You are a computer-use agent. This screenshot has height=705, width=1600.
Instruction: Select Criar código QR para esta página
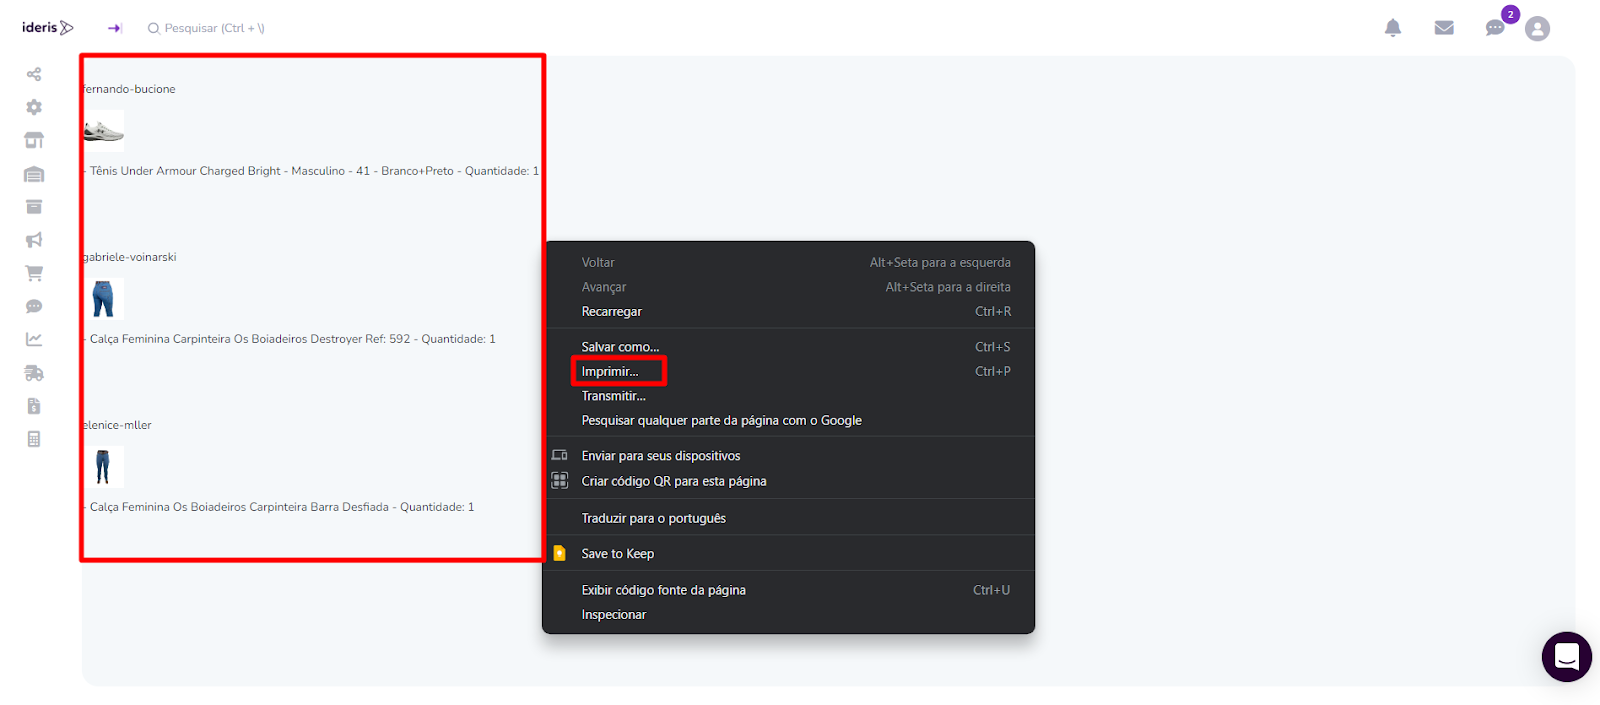click(x=788, y=481)
